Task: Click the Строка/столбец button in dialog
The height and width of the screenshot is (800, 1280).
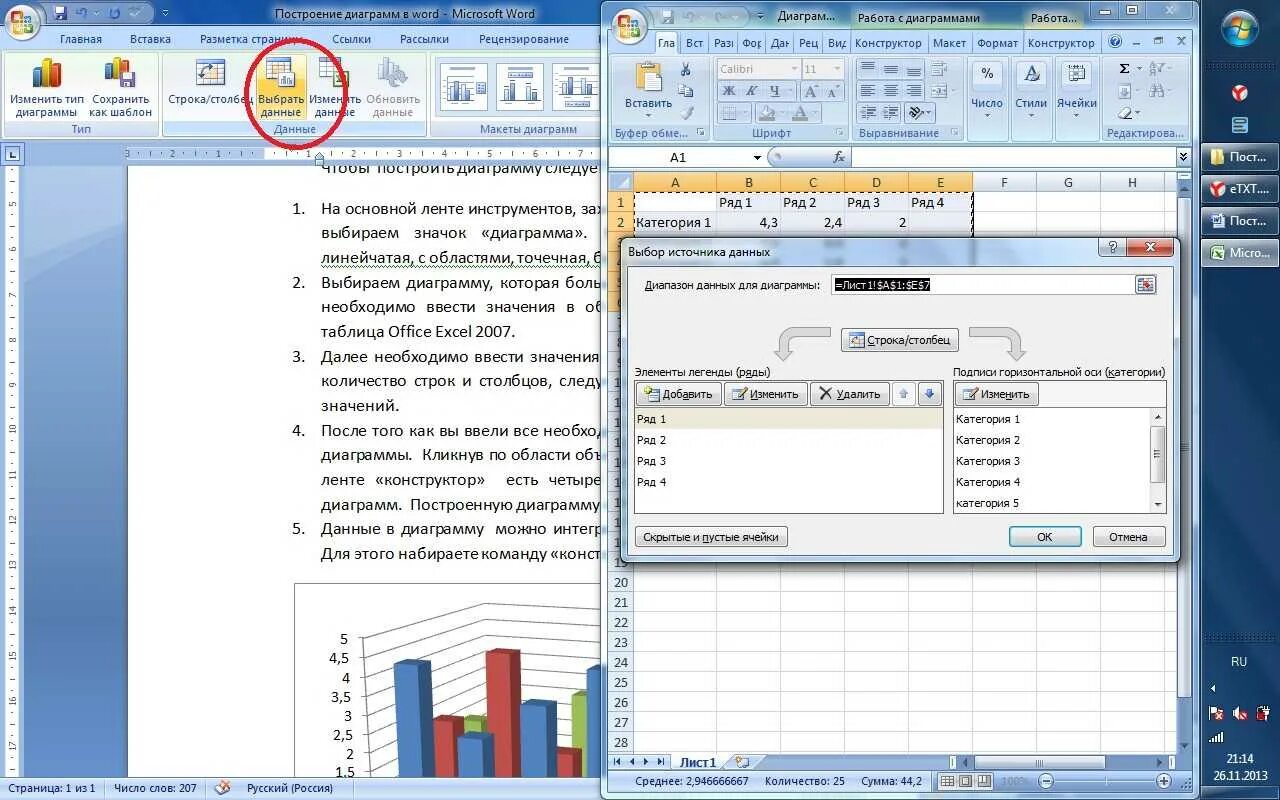Action: (x=900, y=340)
